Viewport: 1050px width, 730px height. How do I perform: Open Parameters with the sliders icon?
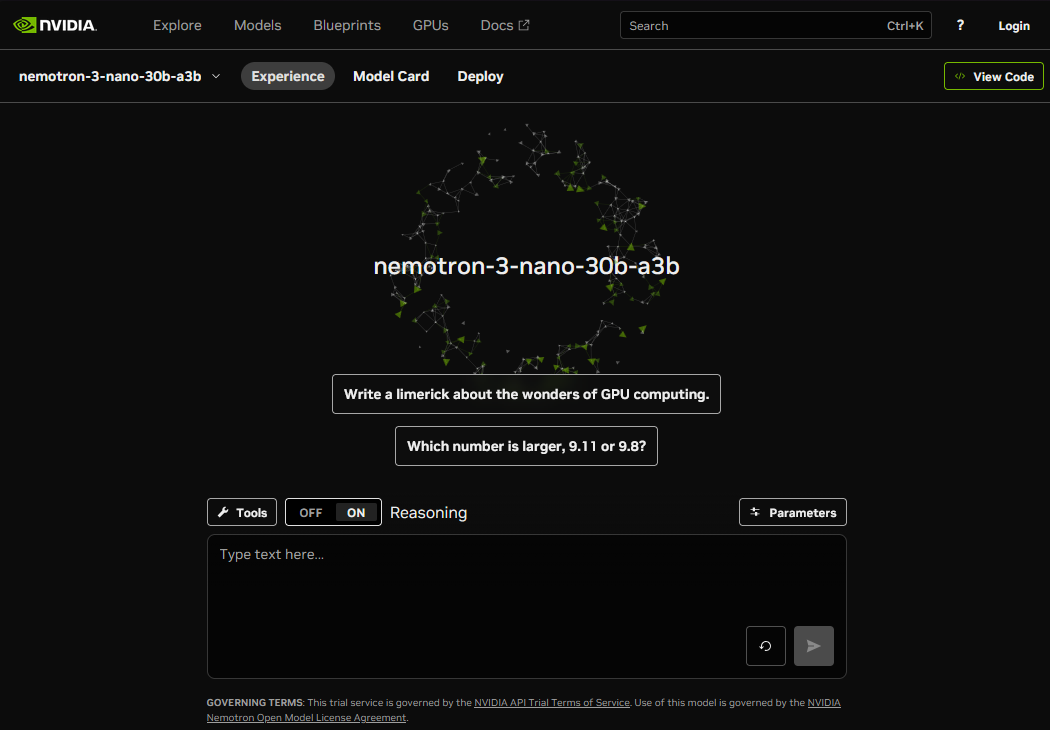click(755, 512)
